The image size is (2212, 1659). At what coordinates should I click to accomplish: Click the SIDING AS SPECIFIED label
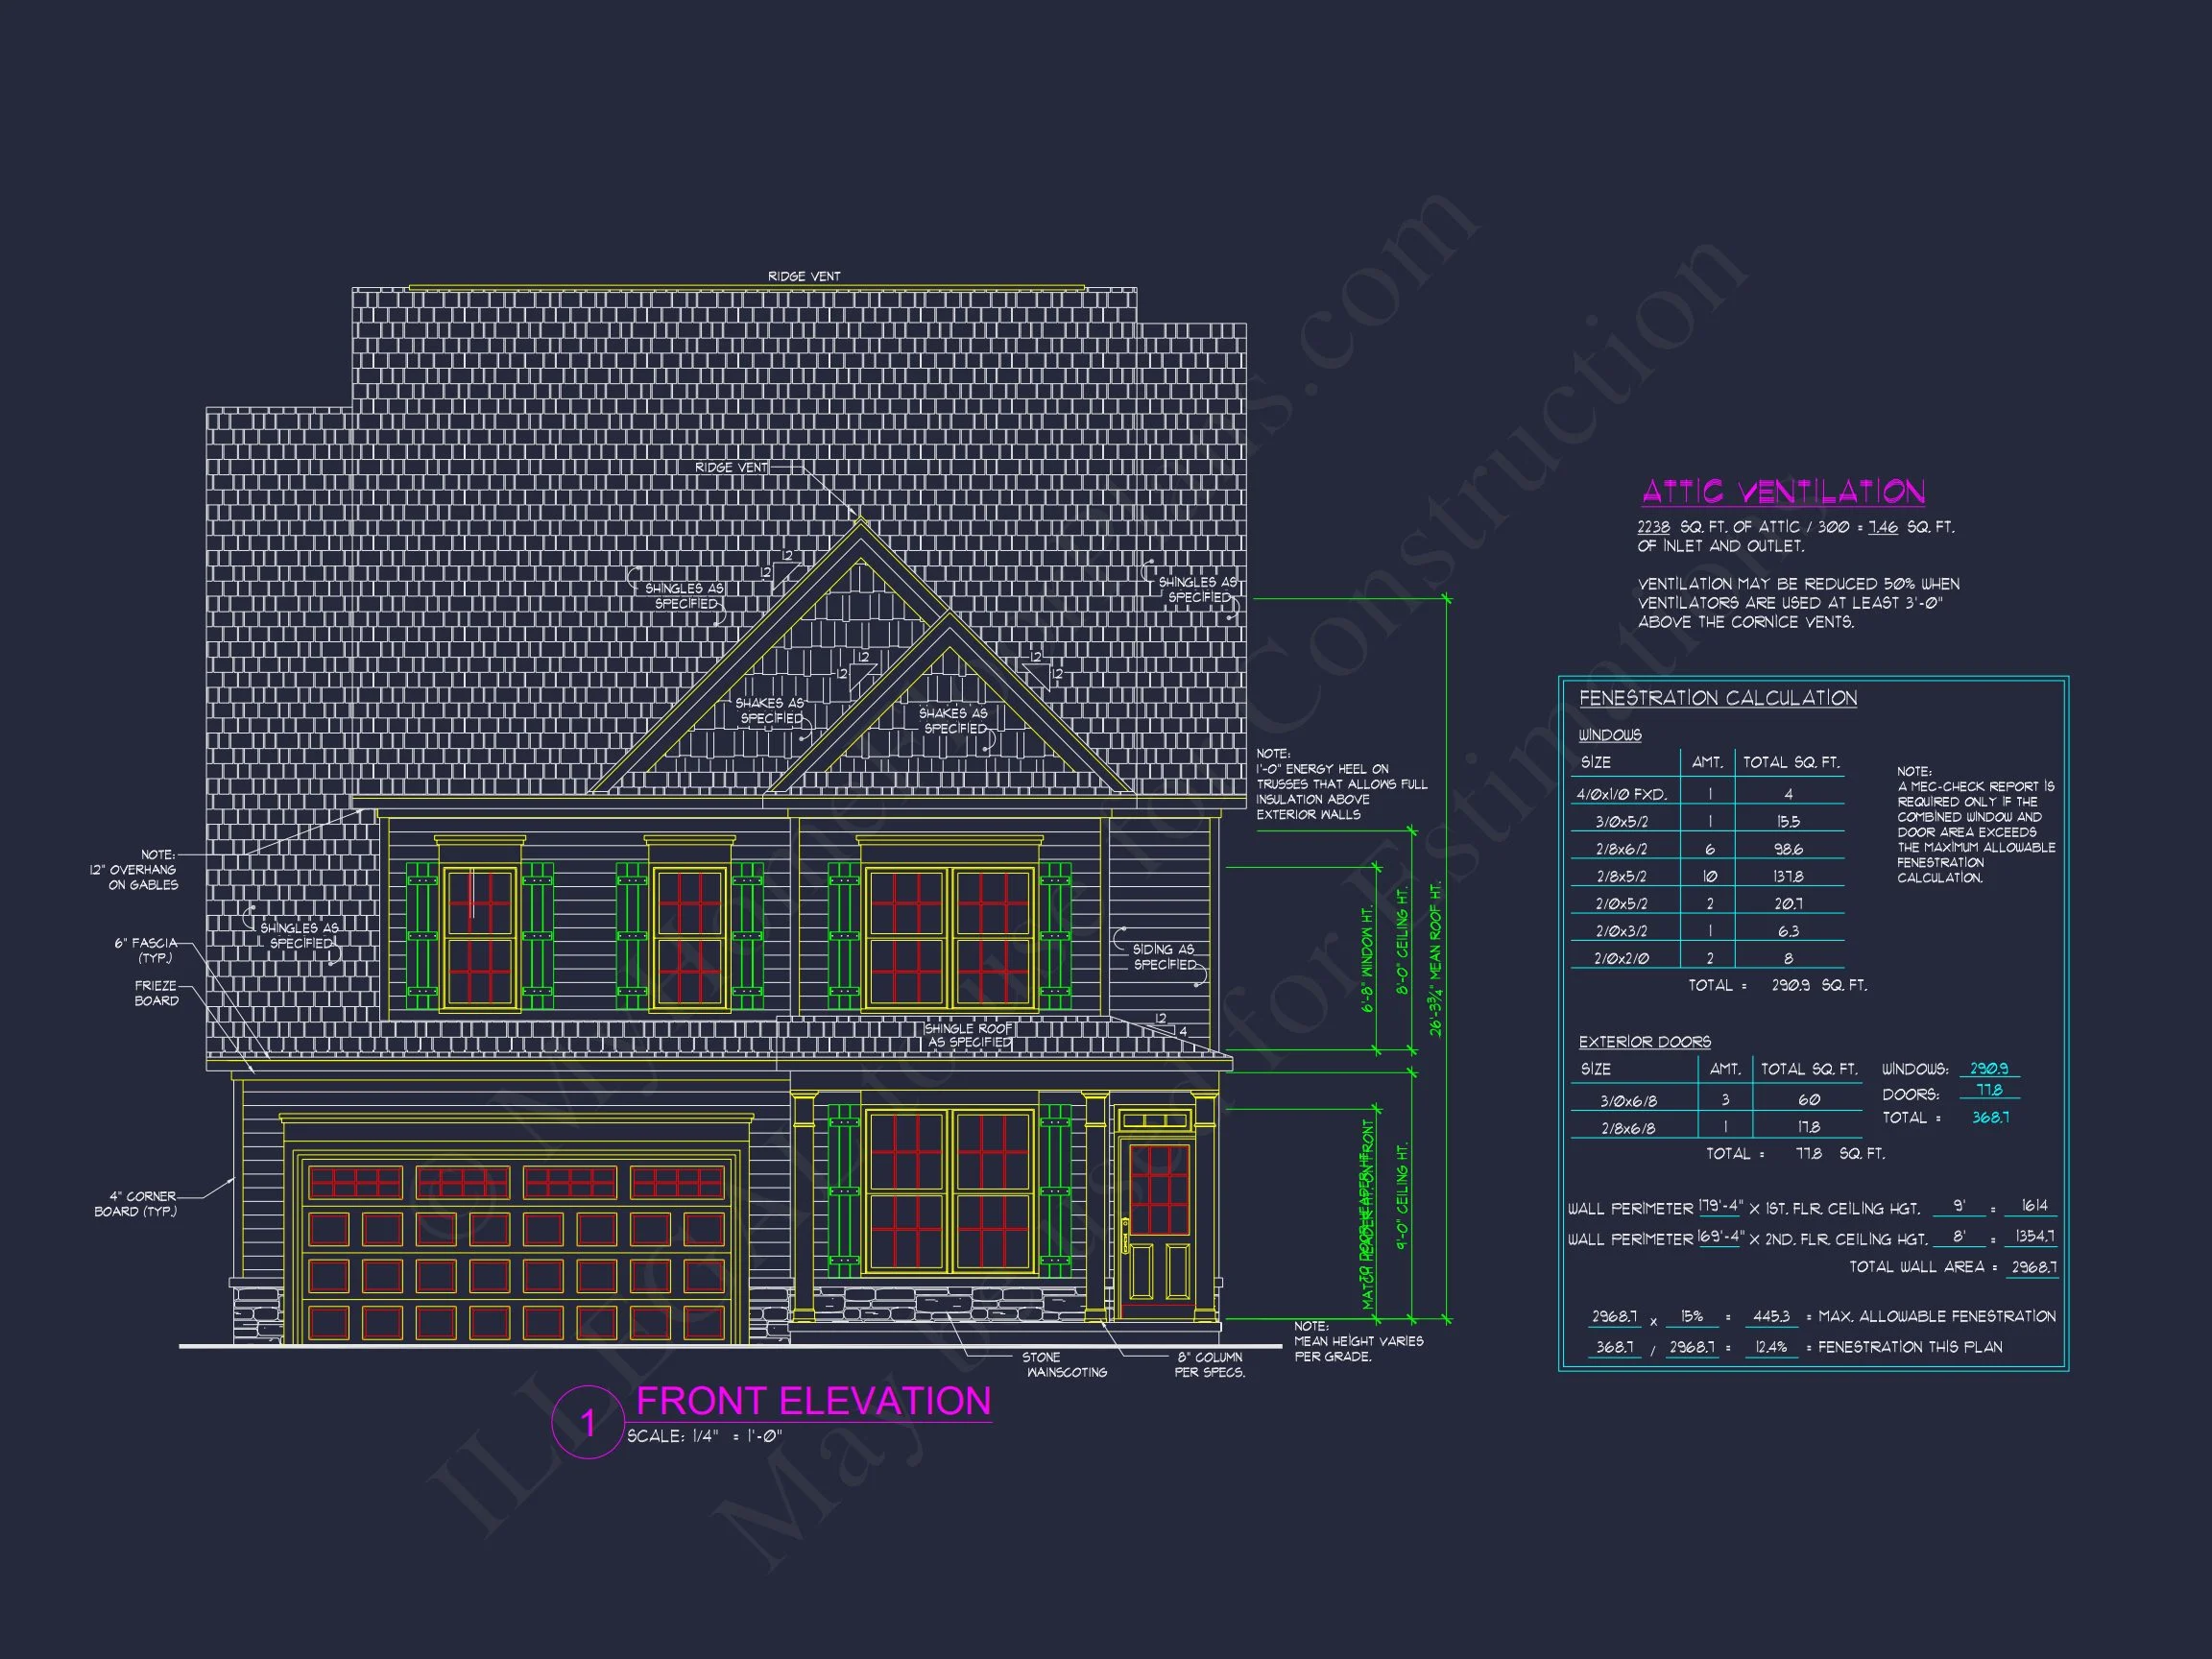pos(1163,957)
